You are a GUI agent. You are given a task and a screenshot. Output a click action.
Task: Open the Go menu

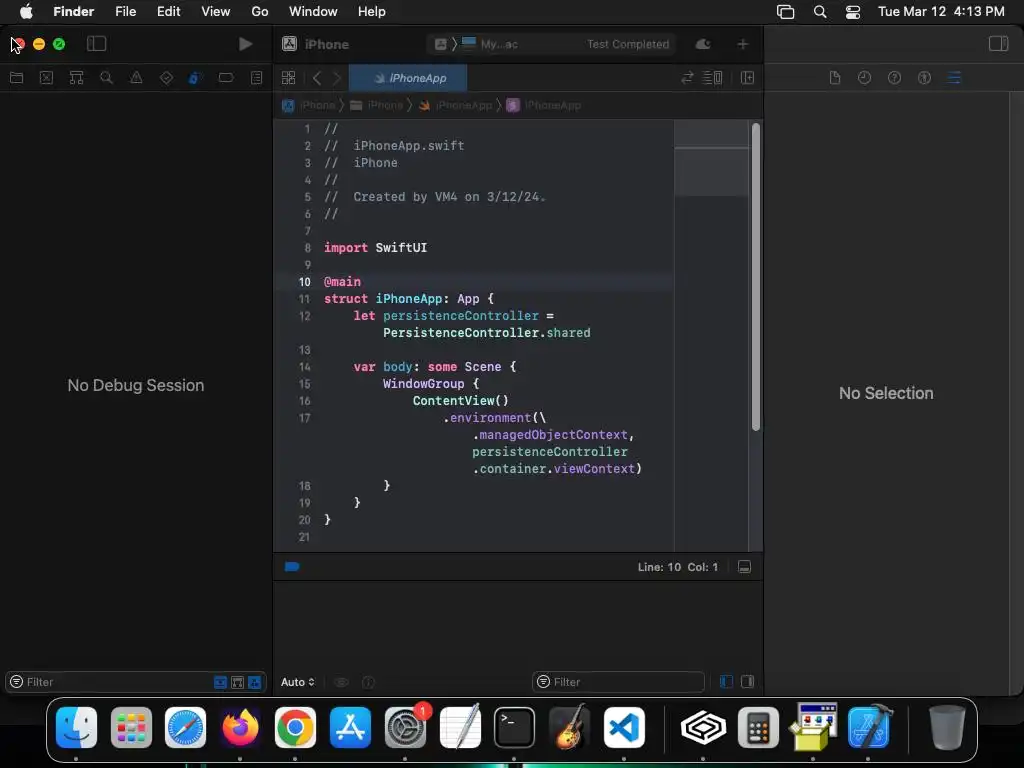(x=260, y=11)
